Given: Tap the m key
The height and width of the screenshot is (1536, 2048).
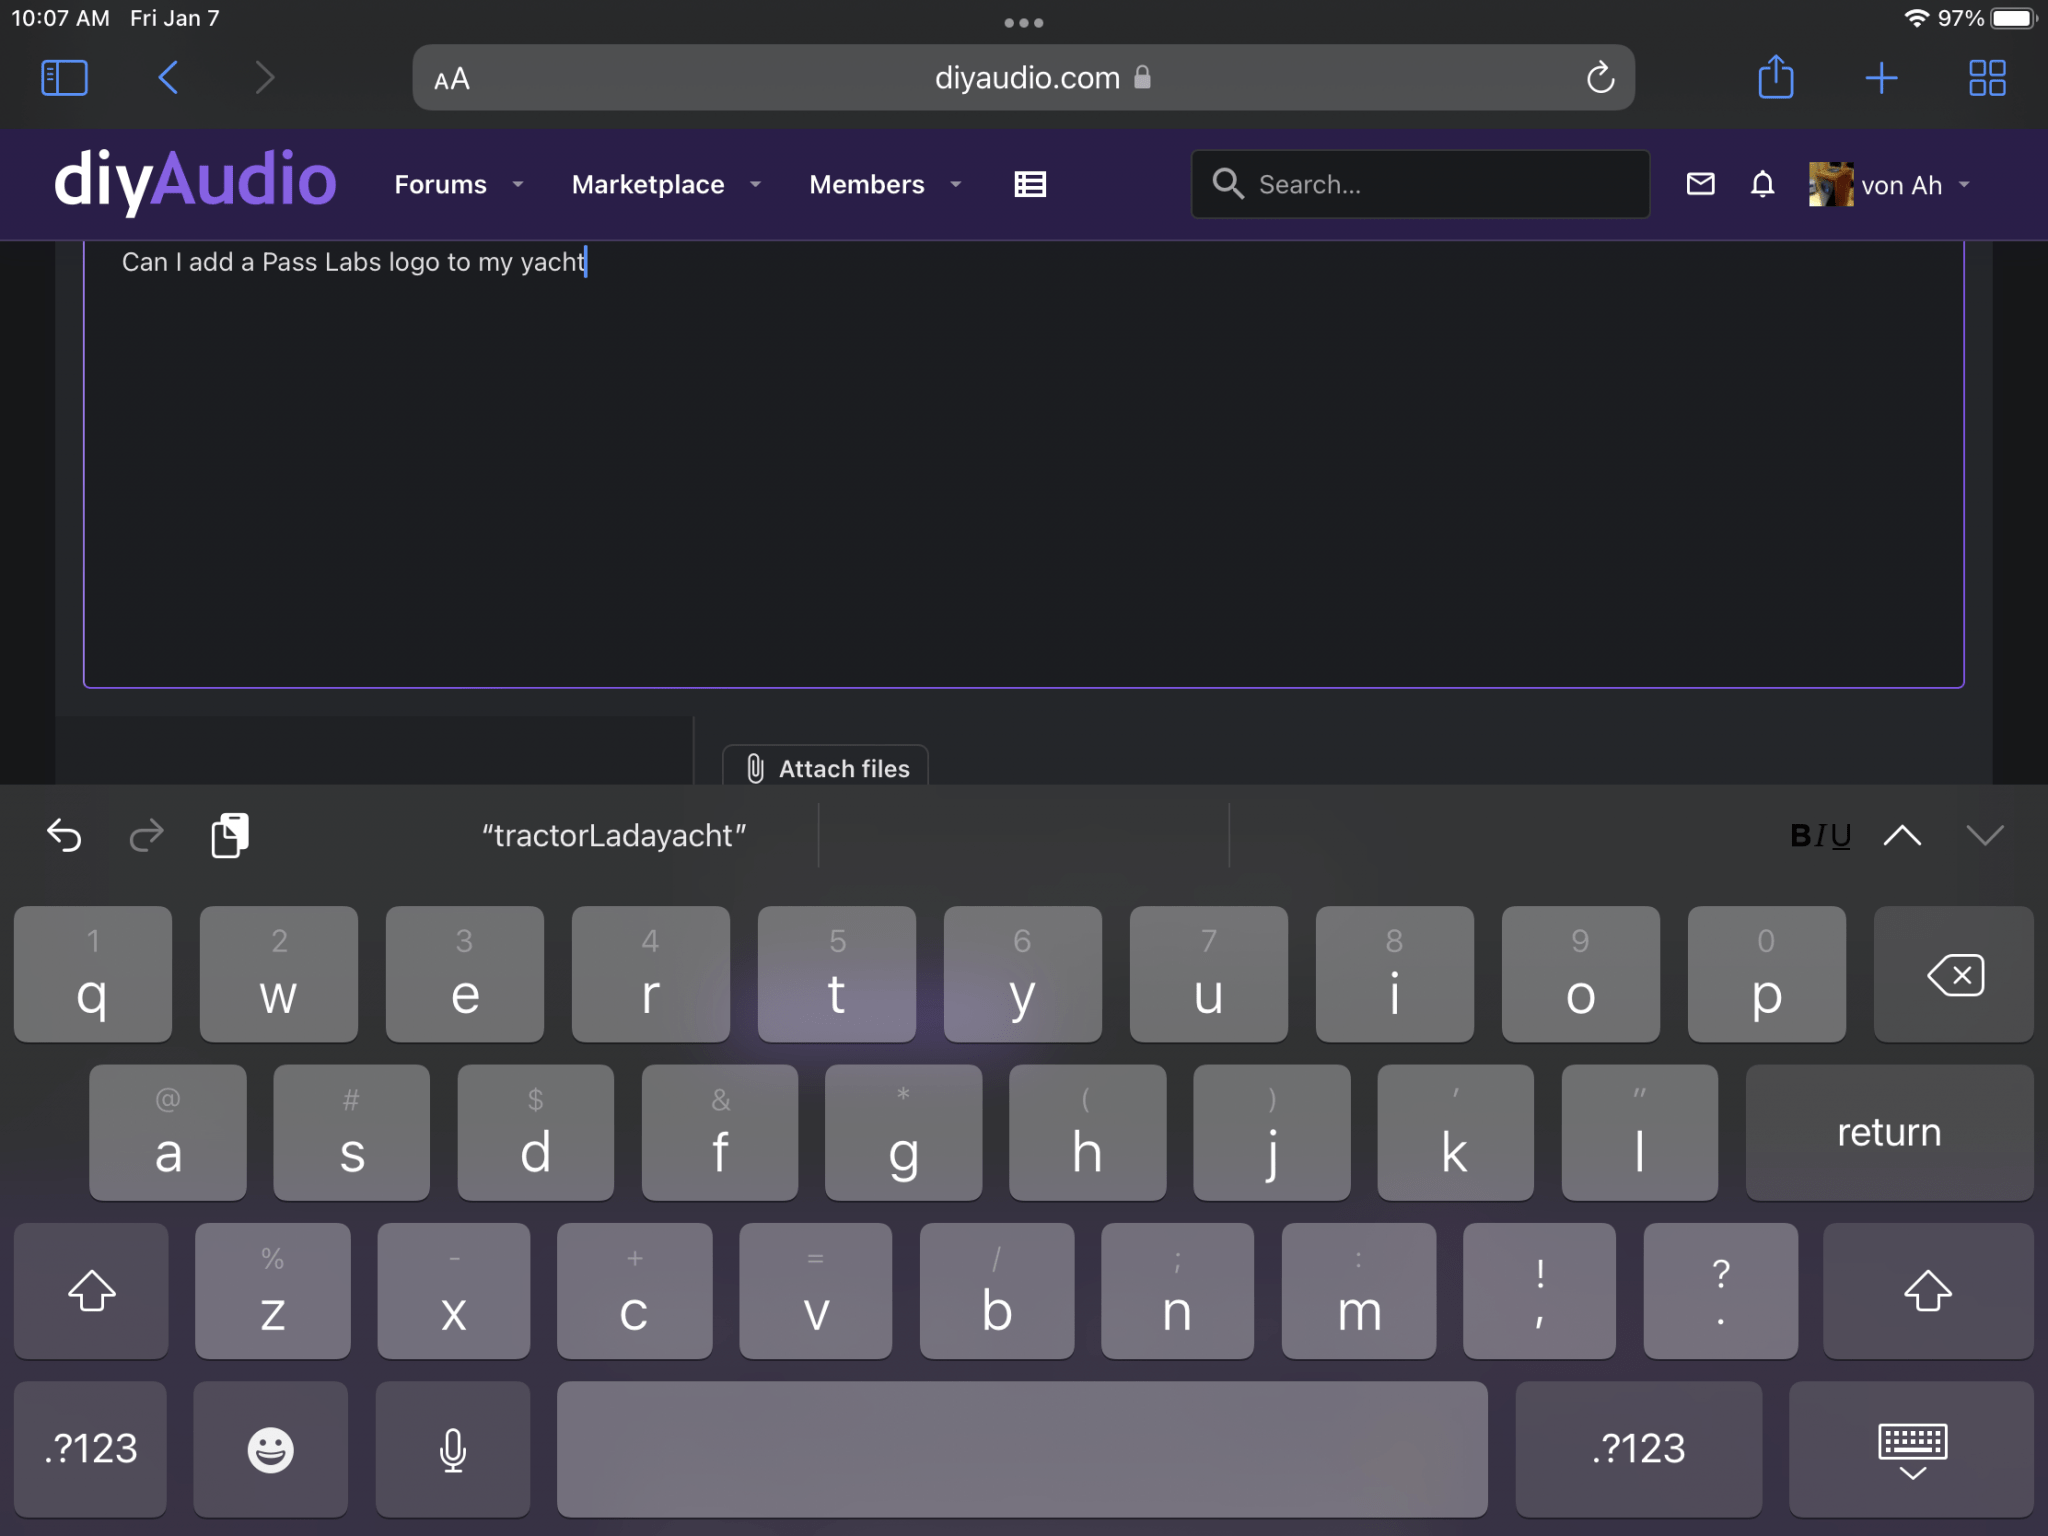Looking at the screenshot, I should pos(1359,1290).
